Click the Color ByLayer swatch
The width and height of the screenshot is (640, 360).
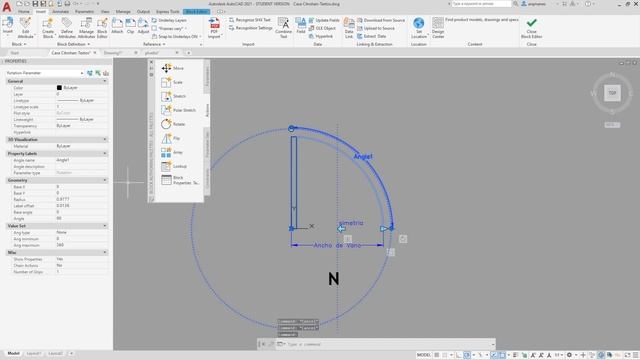59,88
